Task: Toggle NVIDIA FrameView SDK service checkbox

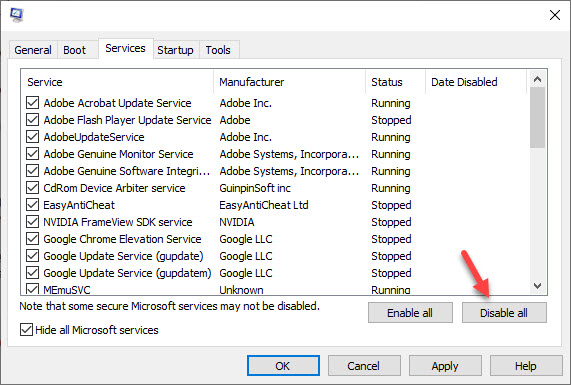Action: tap(32, 222)
